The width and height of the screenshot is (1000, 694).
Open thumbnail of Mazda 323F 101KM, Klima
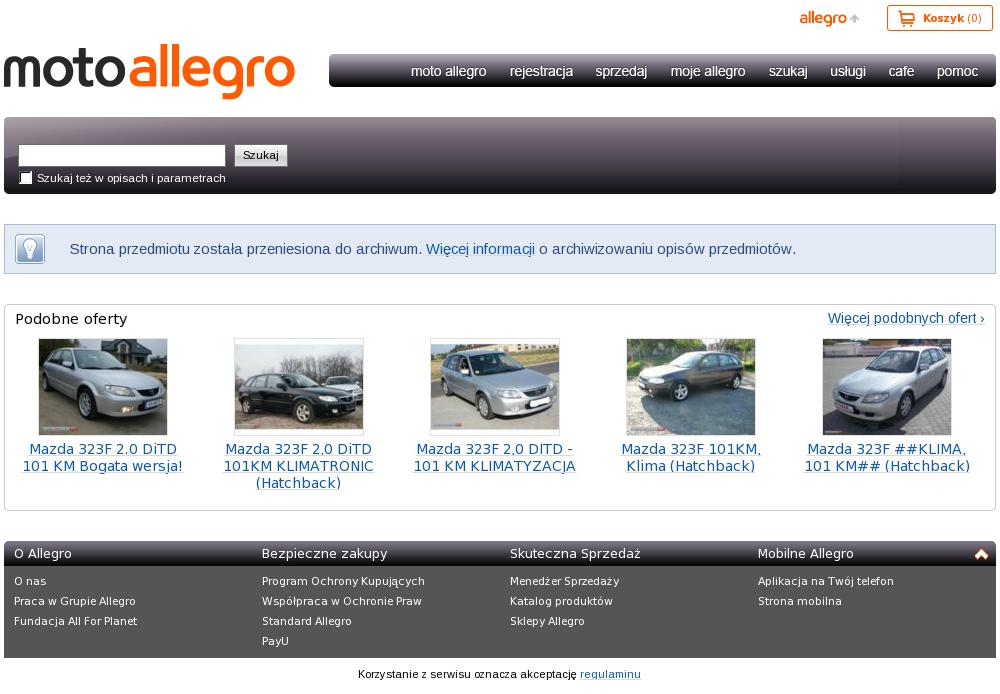point(691,387)
